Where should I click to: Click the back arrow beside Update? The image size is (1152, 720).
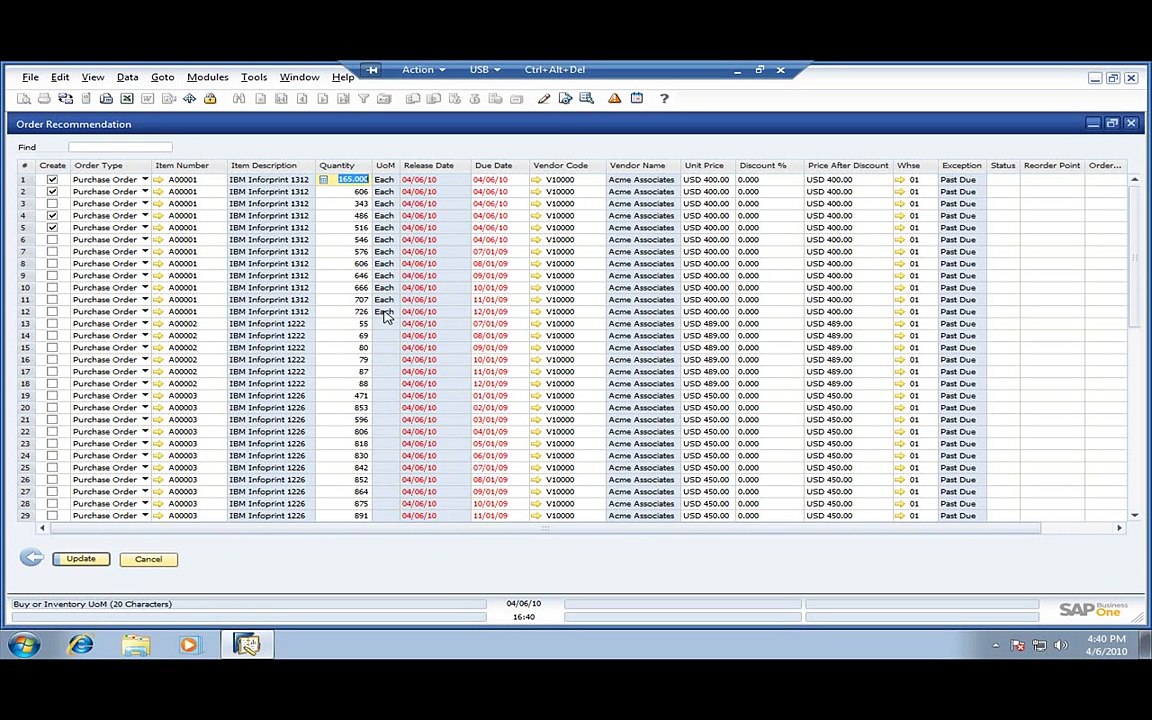click(x=32, y=558)
